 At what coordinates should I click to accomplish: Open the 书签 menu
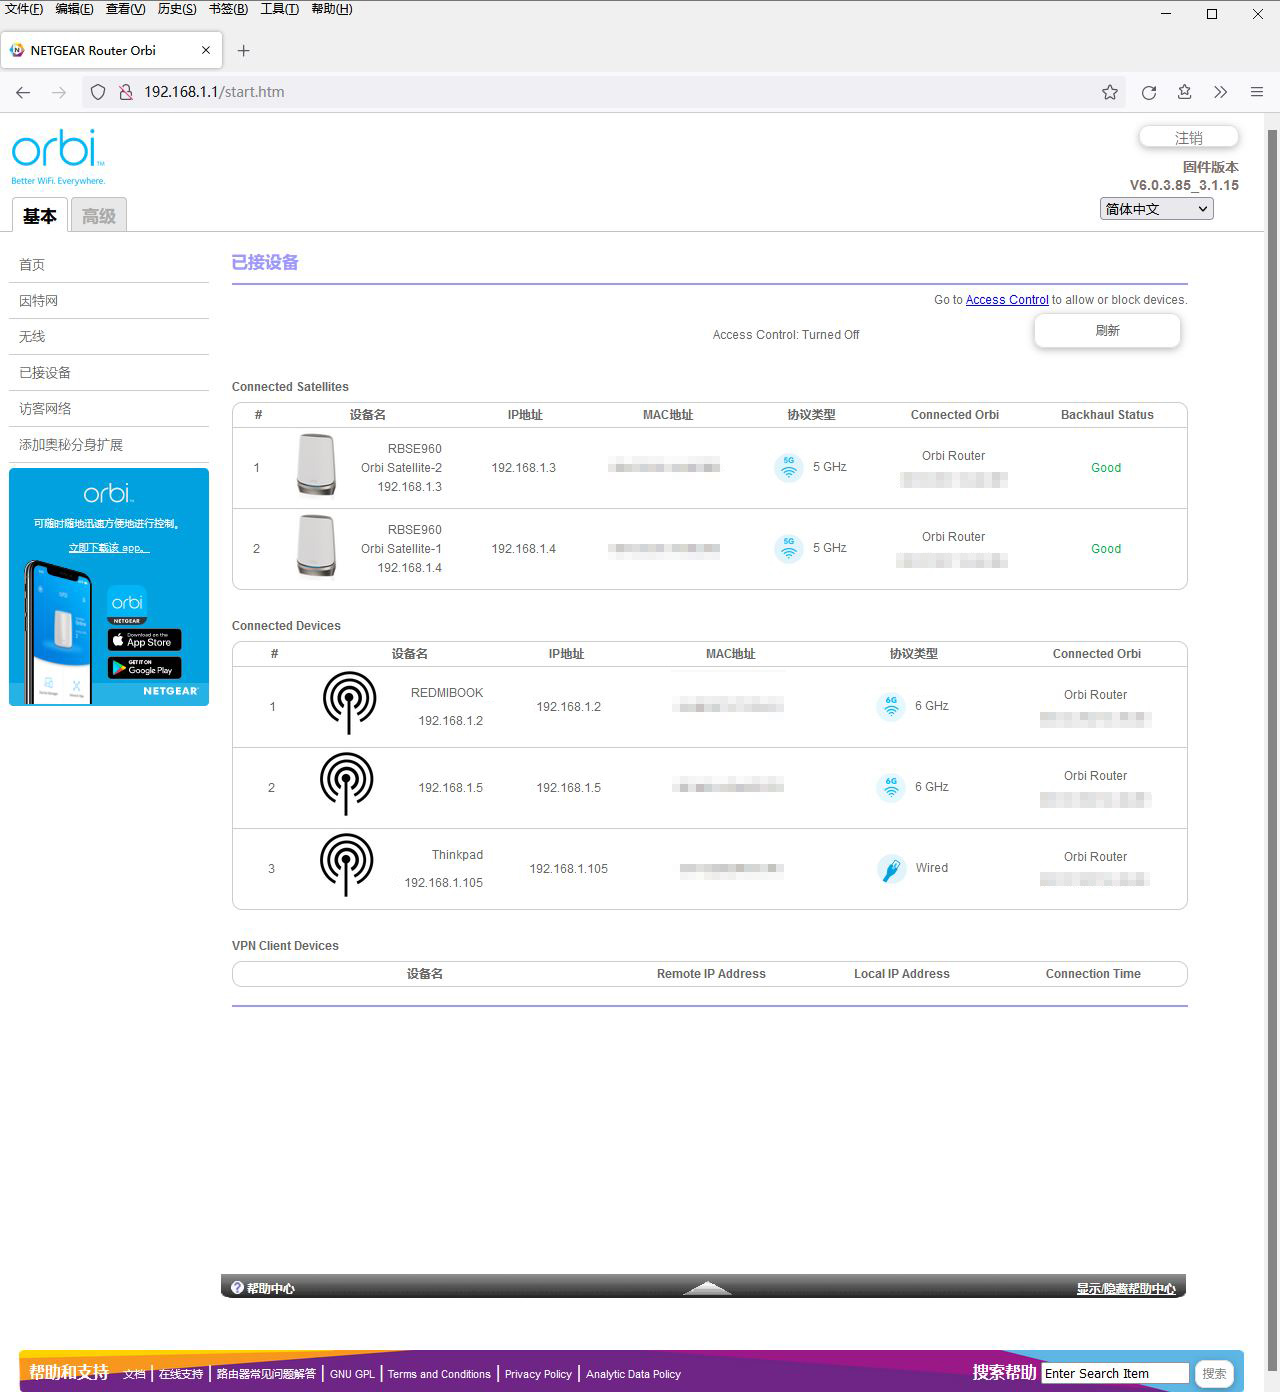click(228, 9)
